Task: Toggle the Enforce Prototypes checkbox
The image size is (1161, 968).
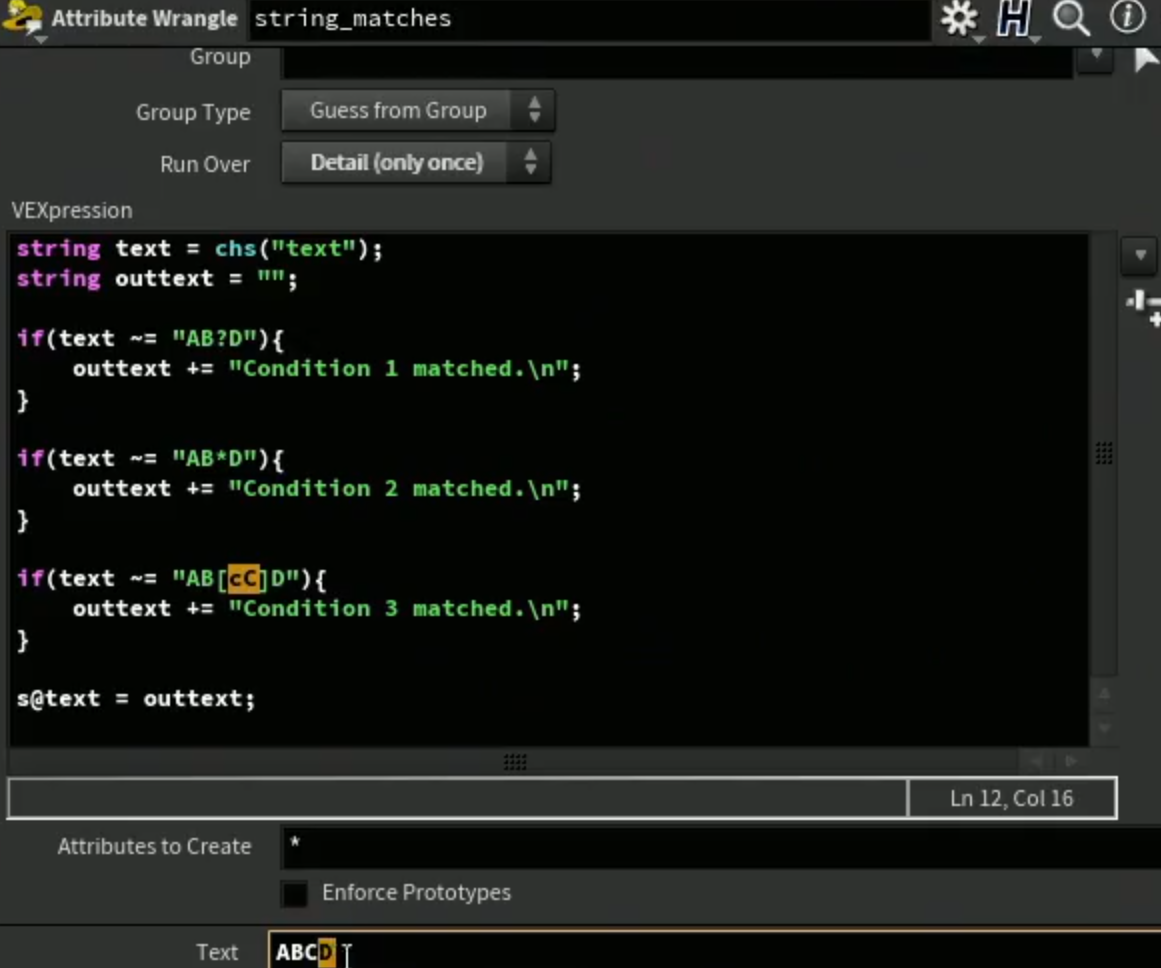Action: tap(294, 893)
